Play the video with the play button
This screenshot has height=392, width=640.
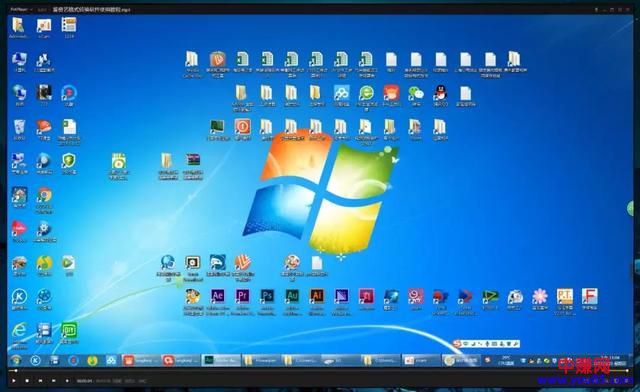click(x=14, y=381)
